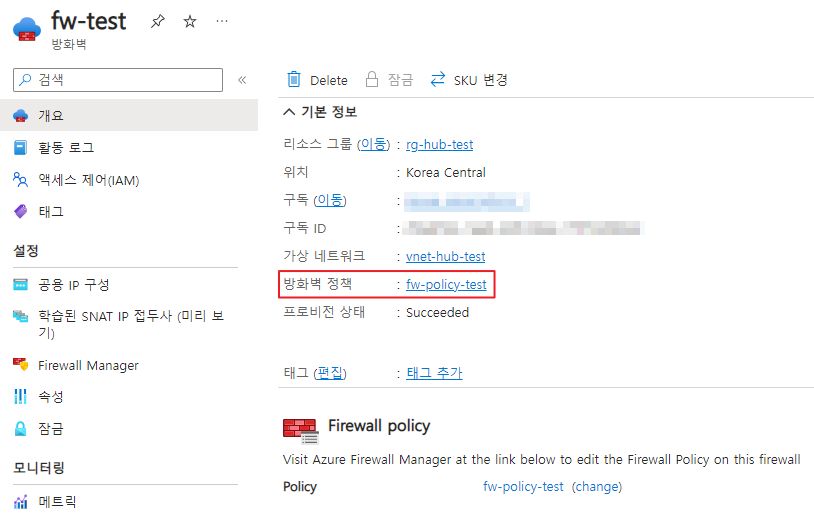Click the Firewall Manager icon

tap(20, 364)
